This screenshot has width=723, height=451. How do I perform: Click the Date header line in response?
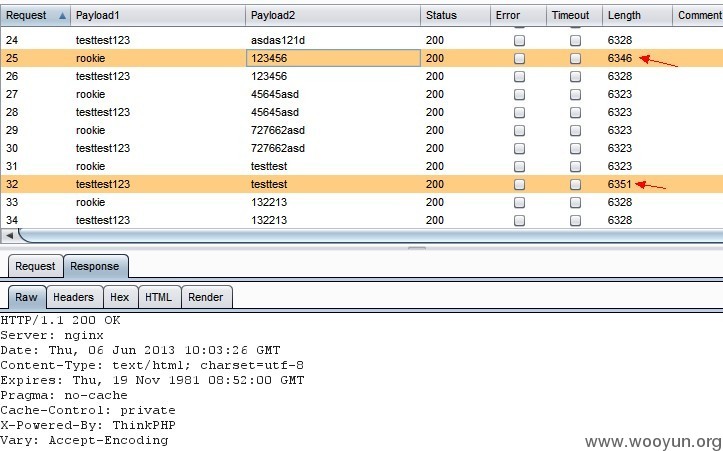click(x=140, y=350)
